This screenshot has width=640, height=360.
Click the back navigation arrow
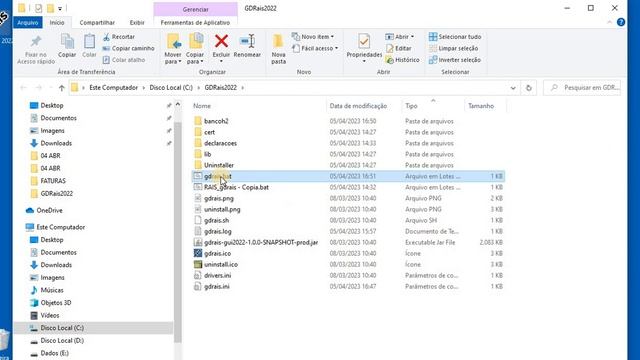coord(24,88)
